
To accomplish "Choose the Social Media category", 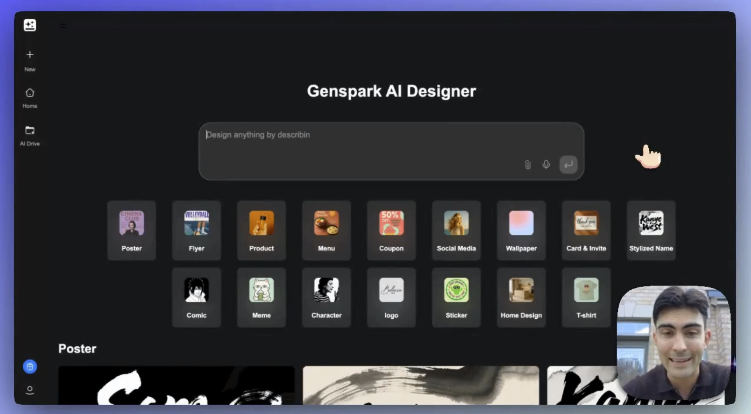I will (x=456, y=230).
